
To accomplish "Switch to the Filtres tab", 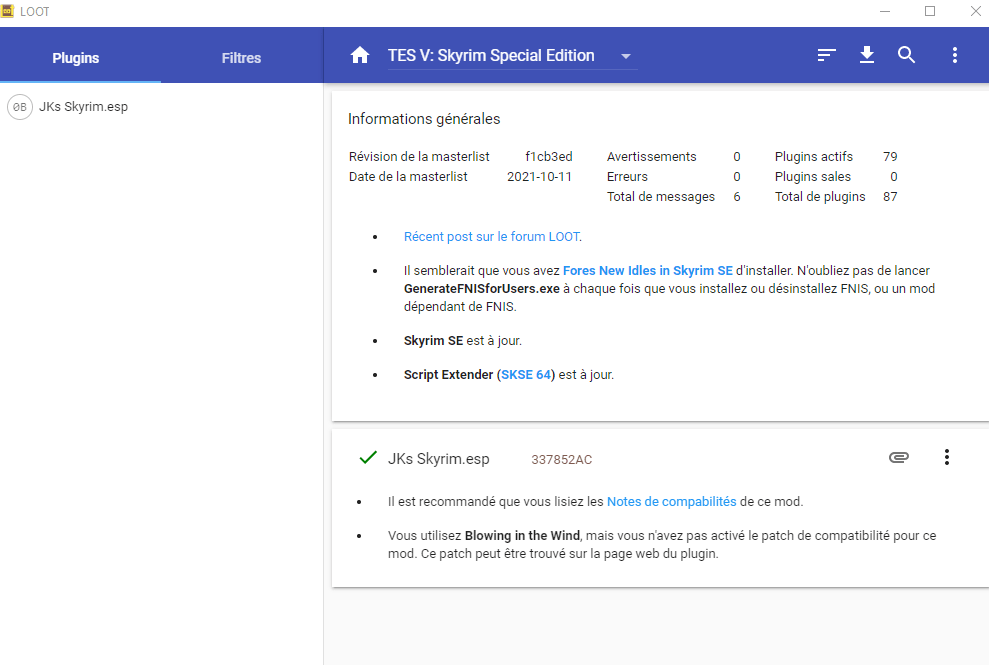I will (x=241, y=58).
